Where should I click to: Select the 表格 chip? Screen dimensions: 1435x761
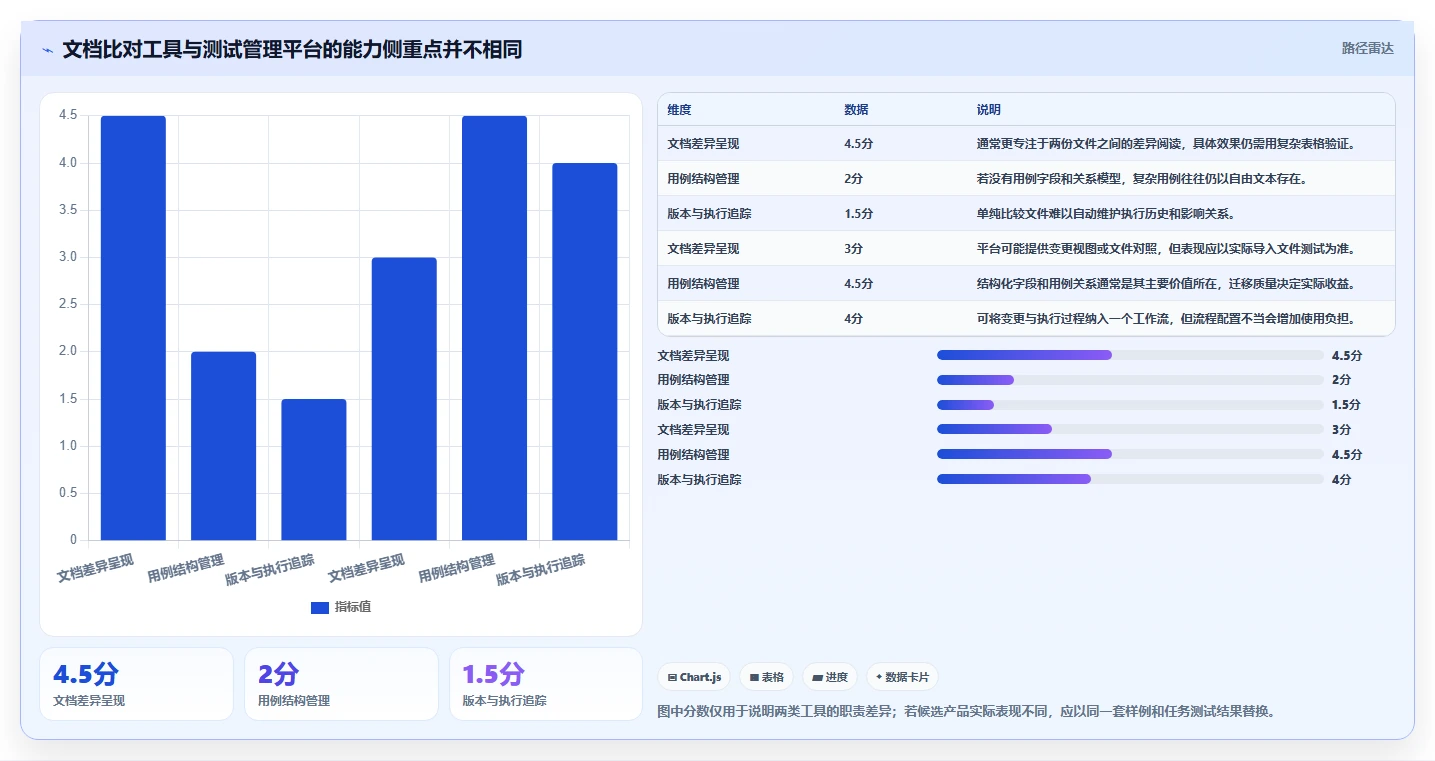(x=766, y=677)
